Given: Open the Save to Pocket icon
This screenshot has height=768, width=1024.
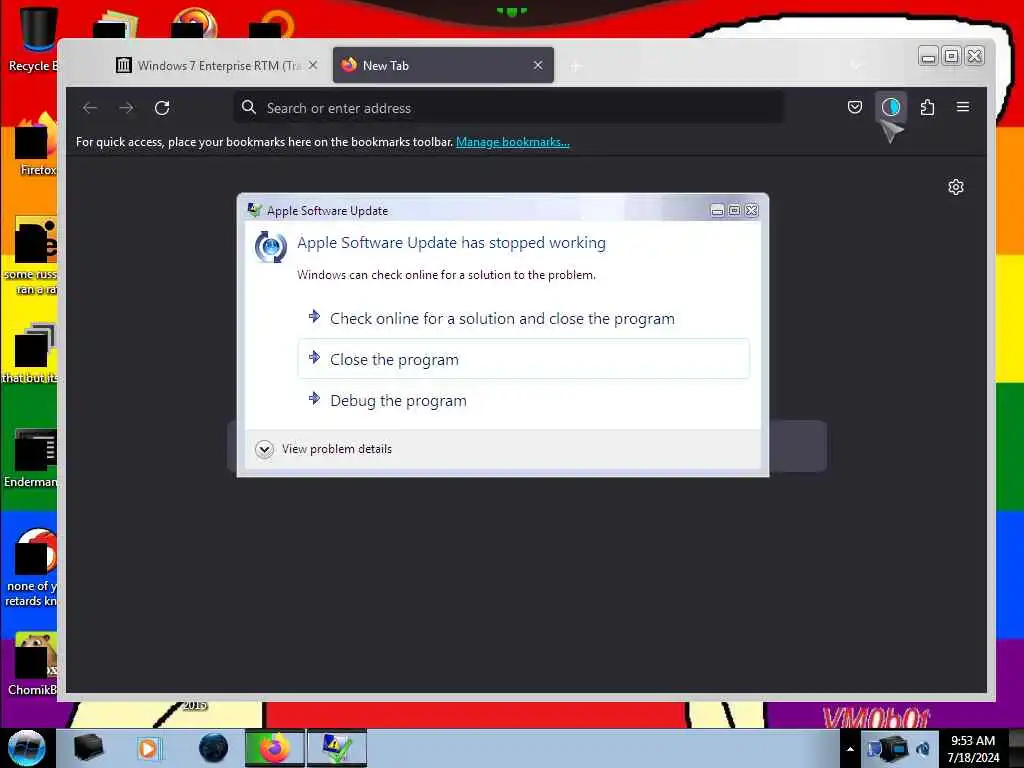Looking at the screenshot, I should [854, 107].
